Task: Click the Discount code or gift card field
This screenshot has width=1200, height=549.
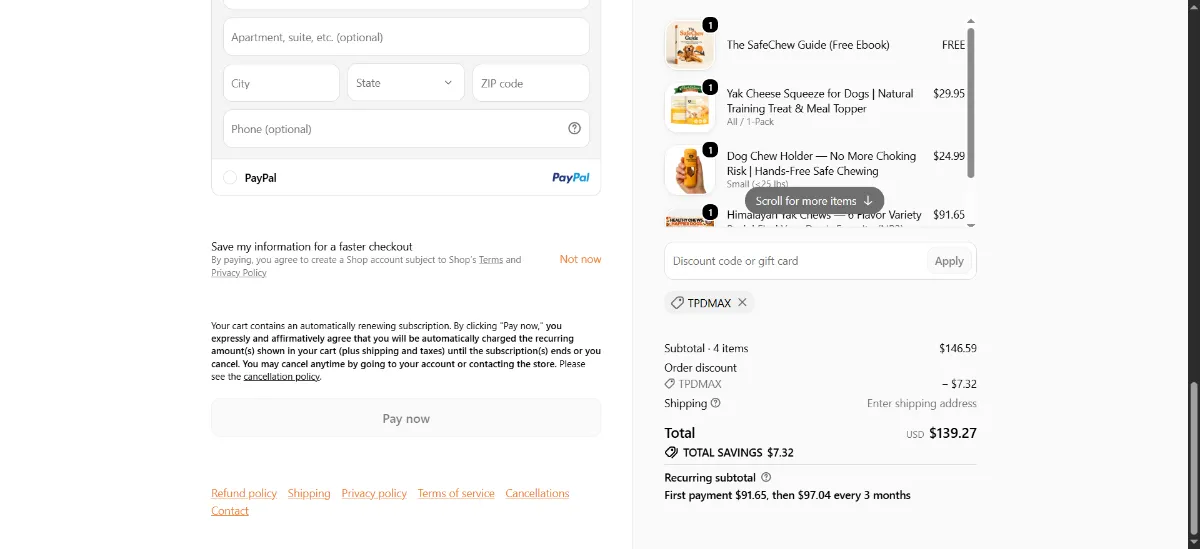Action: pos(795,261)
